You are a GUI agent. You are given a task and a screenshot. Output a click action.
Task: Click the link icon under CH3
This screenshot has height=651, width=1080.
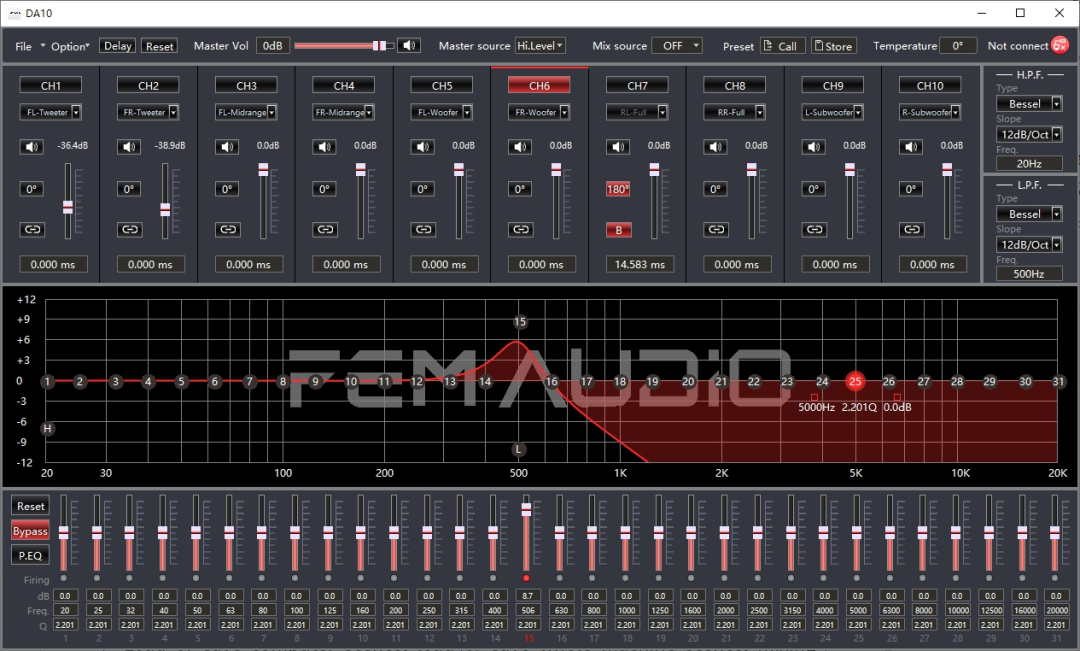coord(228,229)
